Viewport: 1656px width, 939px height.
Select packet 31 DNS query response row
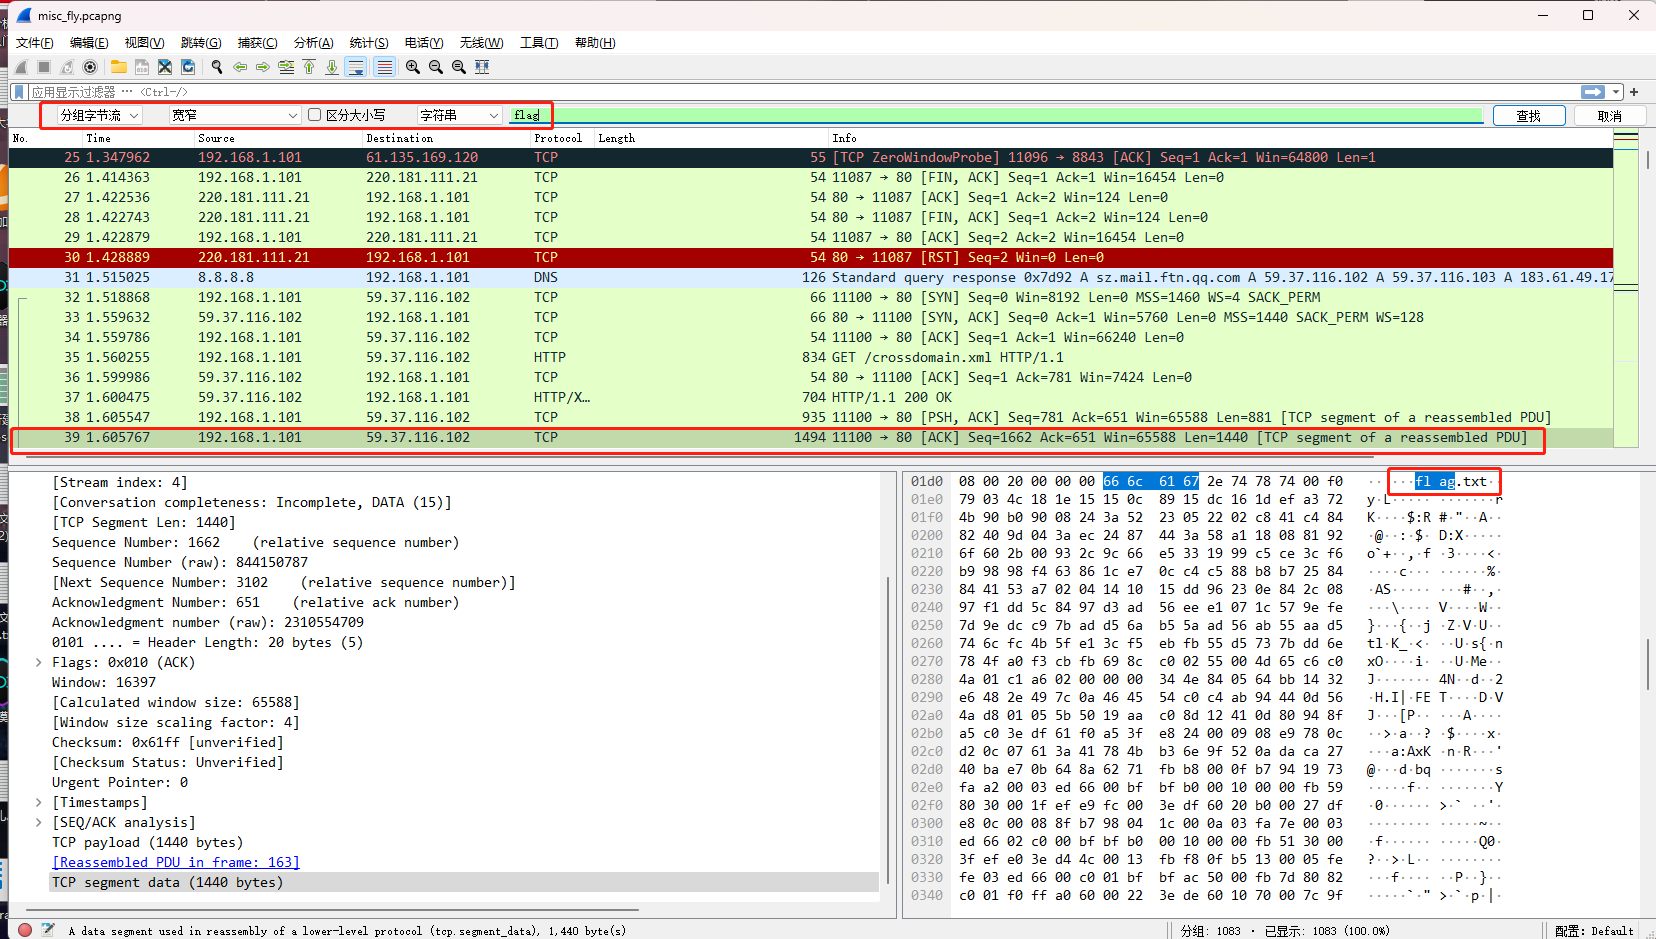click(x=811, y=277)
